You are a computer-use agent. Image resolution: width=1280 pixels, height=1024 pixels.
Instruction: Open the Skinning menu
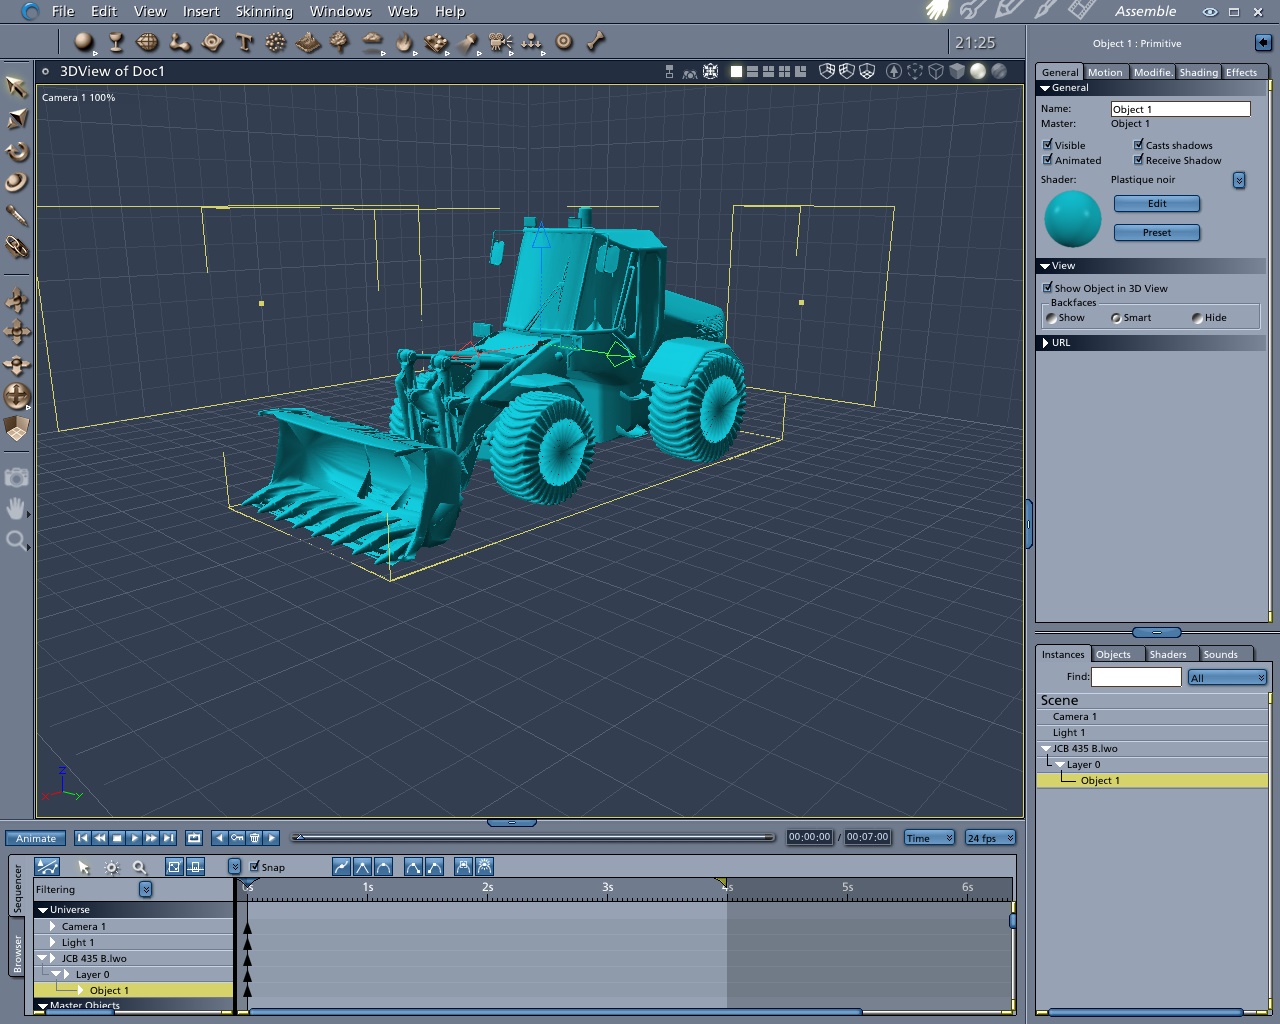pyautogui.click(x=264, y=11)
